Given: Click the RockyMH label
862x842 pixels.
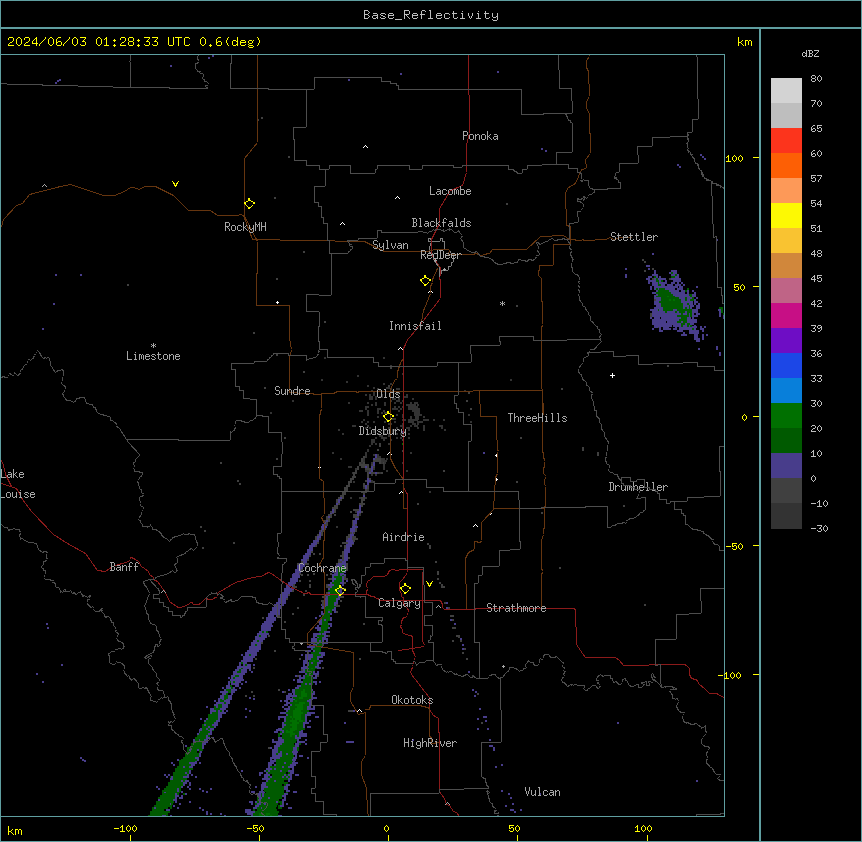Looking at the screenshot, I should point(245,227).
